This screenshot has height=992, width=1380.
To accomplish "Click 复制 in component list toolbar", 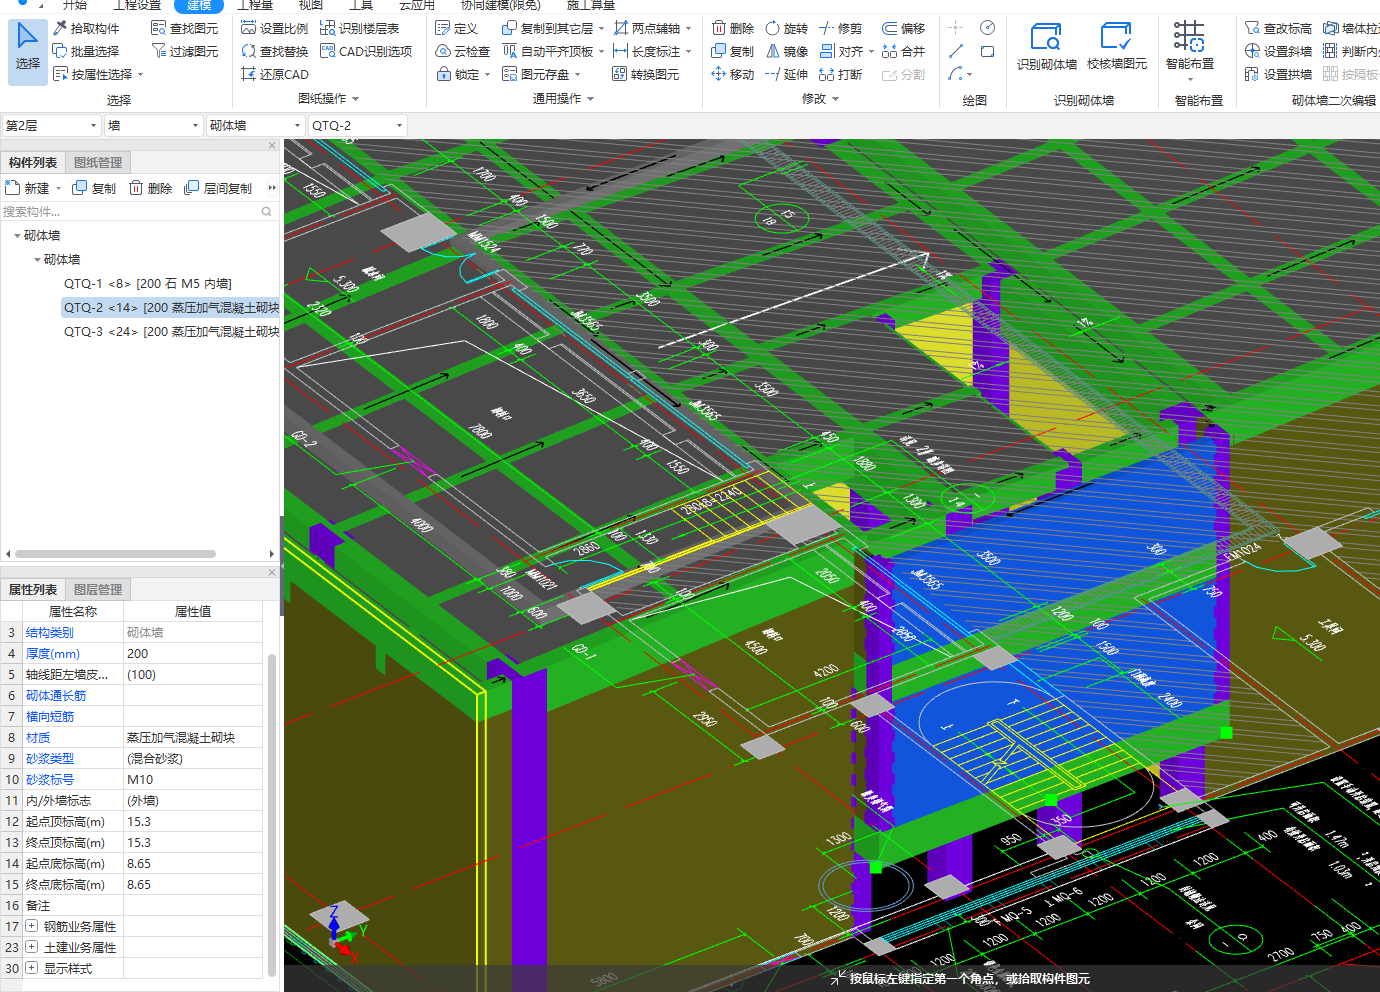I will click(x=94, y=188).
